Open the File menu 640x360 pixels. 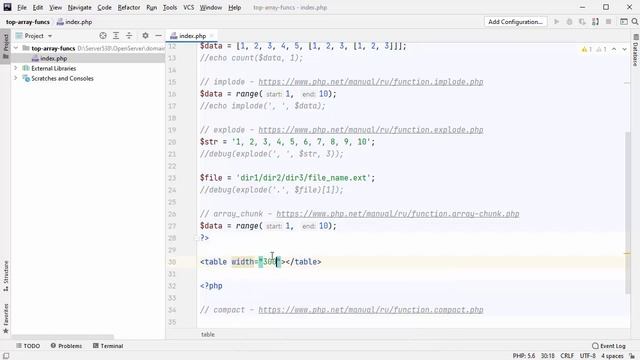click(22, 7)
